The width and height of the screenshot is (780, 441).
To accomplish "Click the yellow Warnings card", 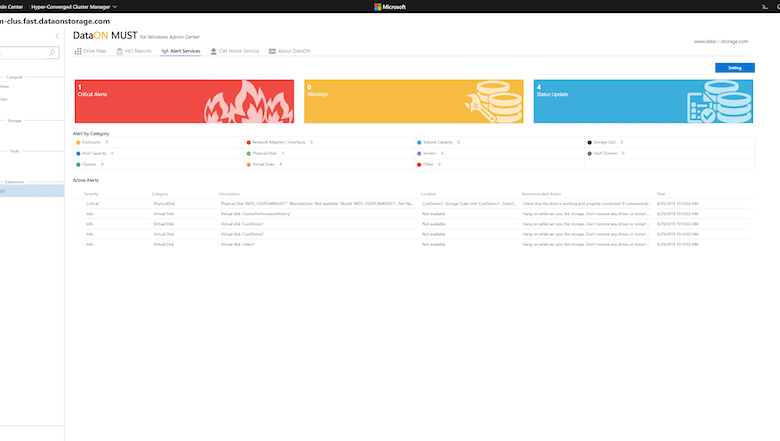I will click(413, 101).
